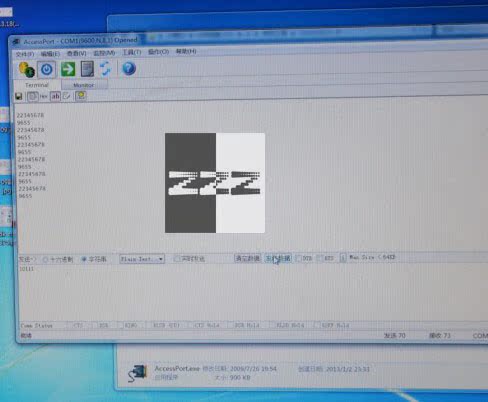Click the save floppy disk icon
Image resolution: width=488 pixels, height=402 pixels.
[x=19, y=97]
